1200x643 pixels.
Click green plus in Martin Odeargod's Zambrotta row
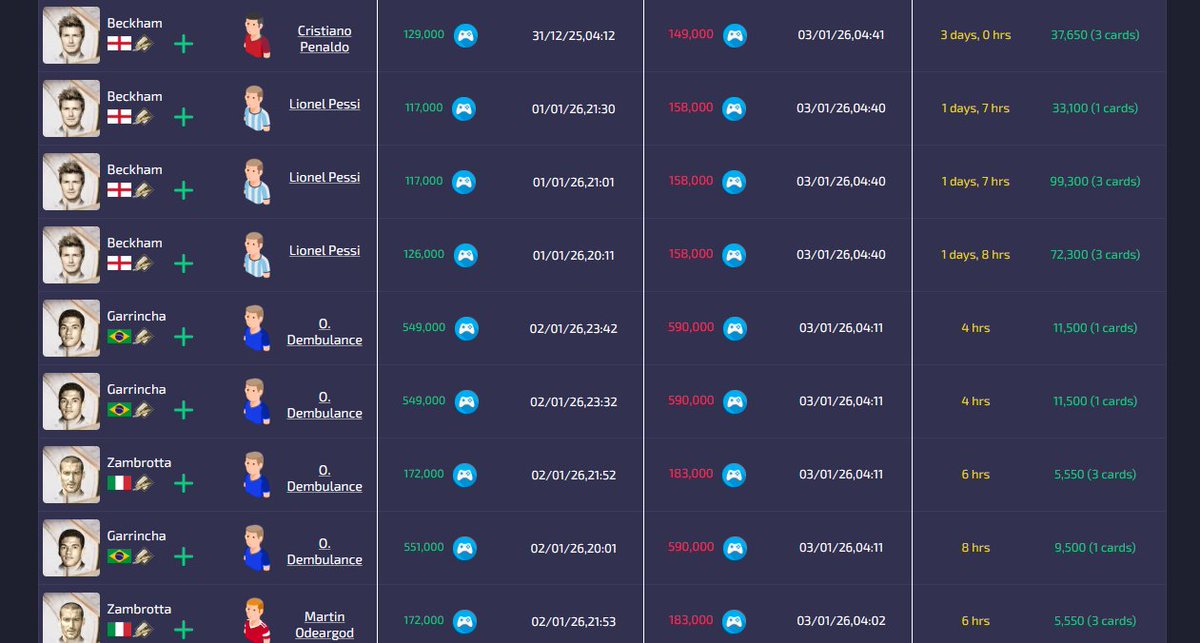coord(184,630)
